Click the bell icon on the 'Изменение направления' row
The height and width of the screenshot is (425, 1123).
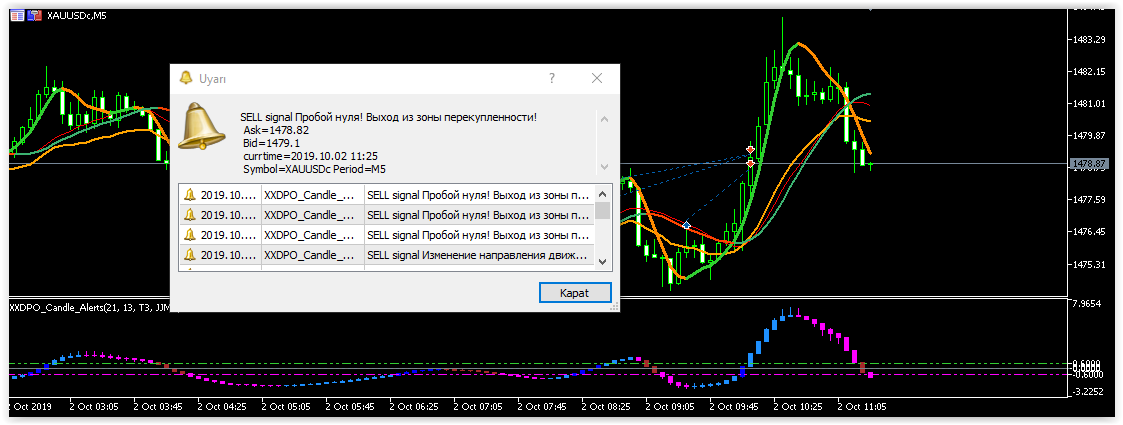(190, 254)
